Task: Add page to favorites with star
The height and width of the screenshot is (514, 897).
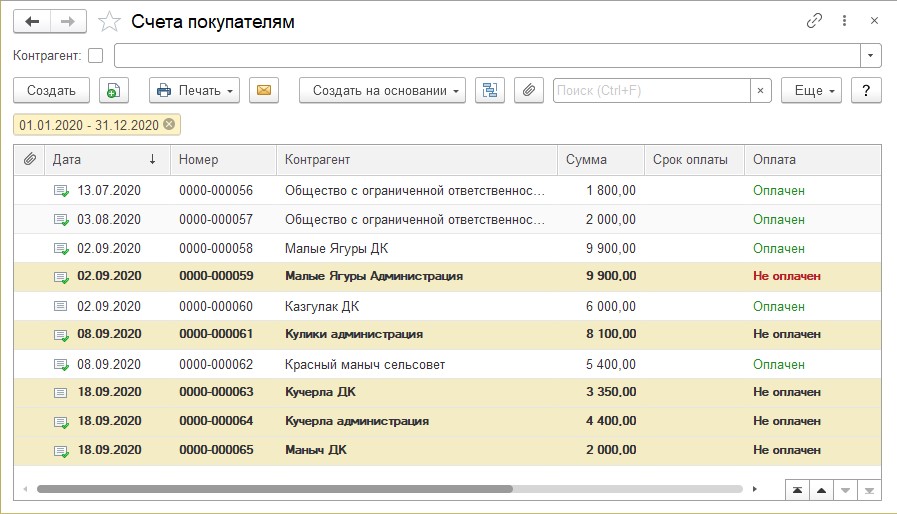Action: coord(110,21)
